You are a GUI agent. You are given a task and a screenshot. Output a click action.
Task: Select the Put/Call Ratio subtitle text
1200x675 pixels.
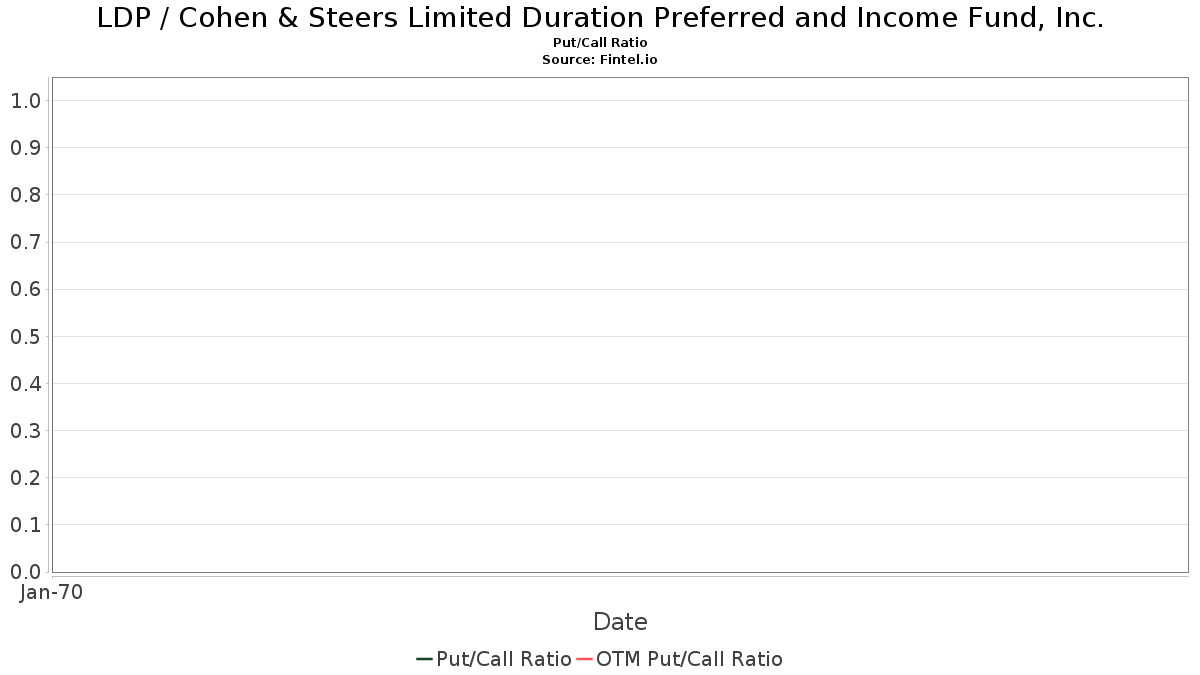click(x=600, y=43)
